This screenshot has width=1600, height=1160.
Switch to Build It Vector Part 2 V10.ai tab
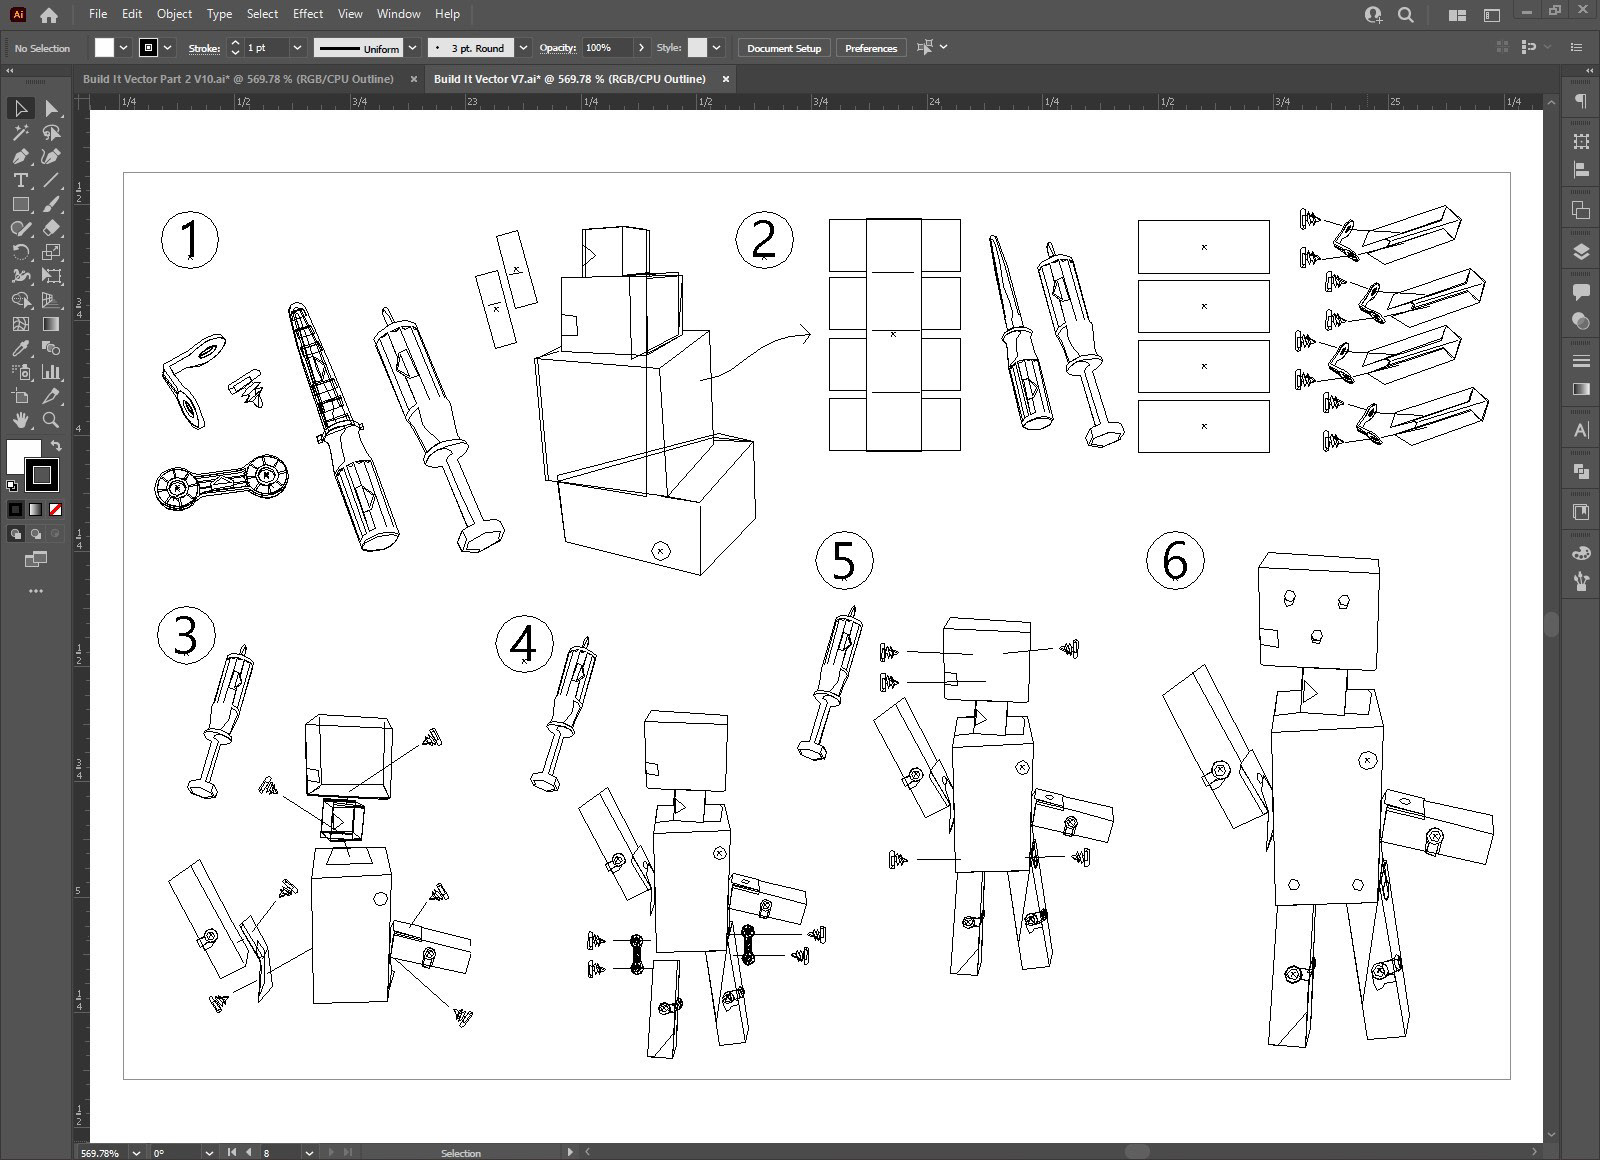point(238,79)
